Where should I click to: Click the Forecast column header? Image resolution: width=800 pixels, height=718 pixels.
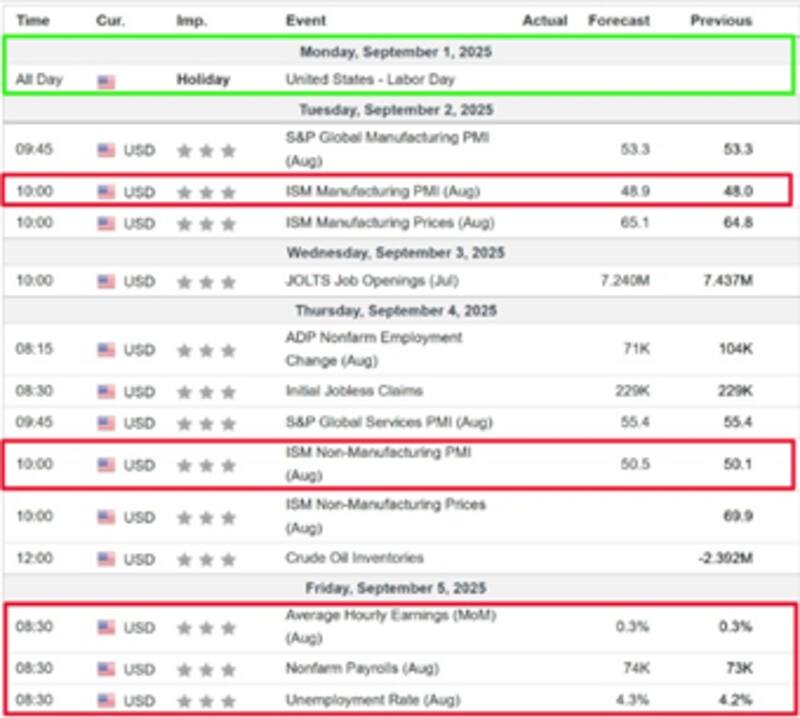click(618, 20)
